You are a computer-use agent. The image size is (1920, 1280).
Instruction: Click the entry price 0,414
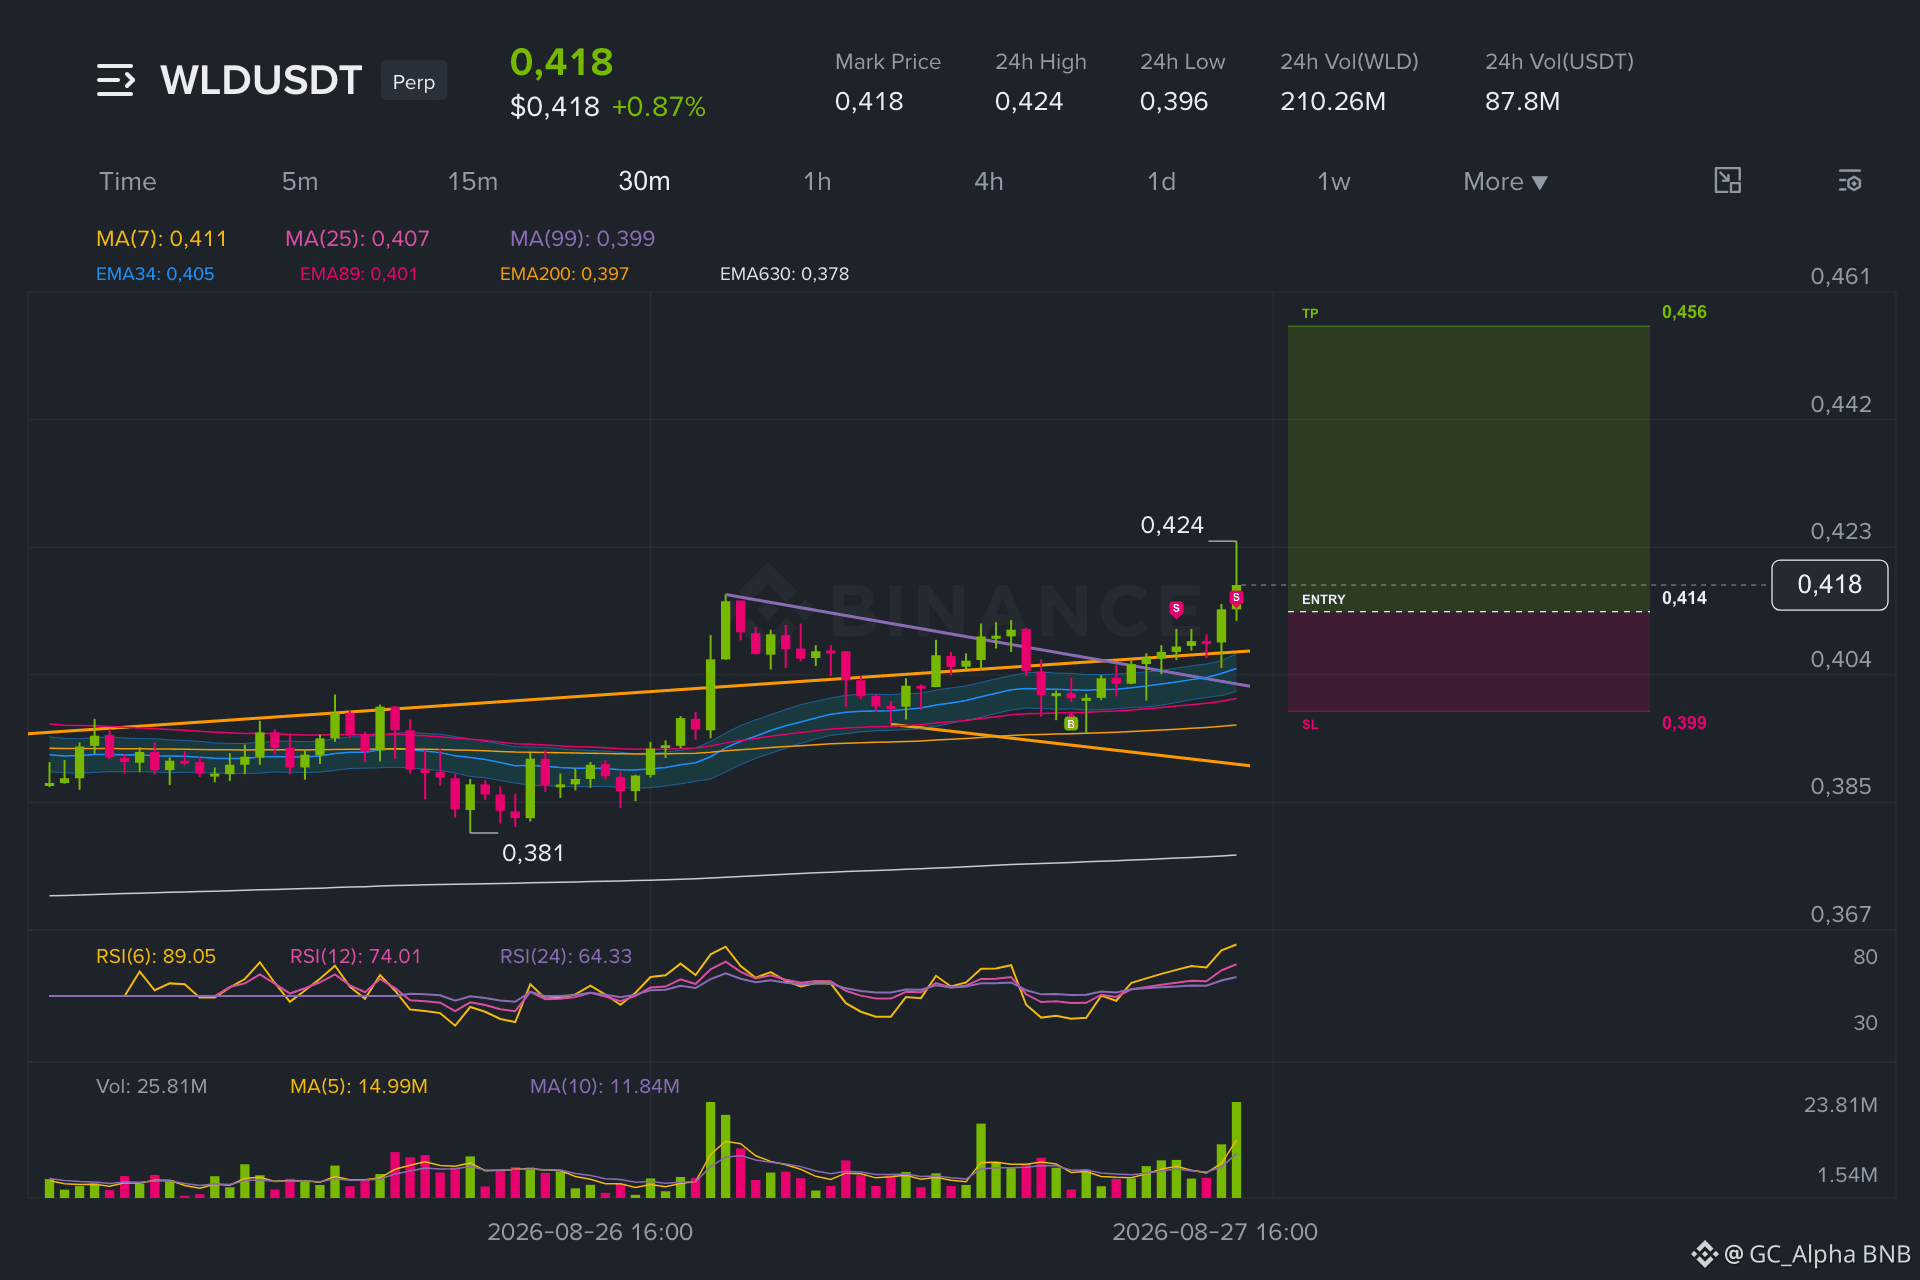click(x=1684, y=598)
